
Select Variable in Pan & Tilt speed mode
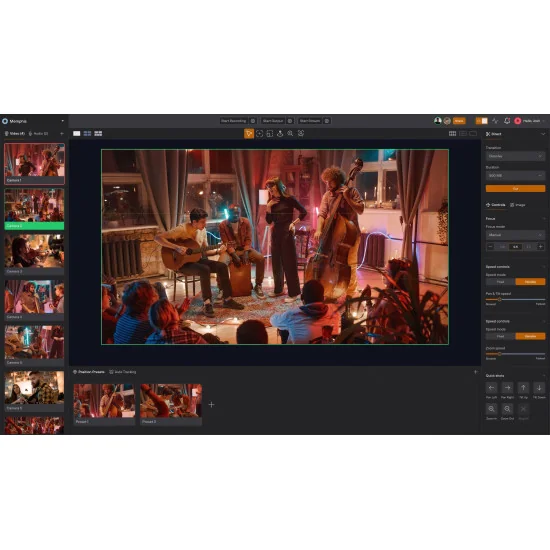pos(530,282)
